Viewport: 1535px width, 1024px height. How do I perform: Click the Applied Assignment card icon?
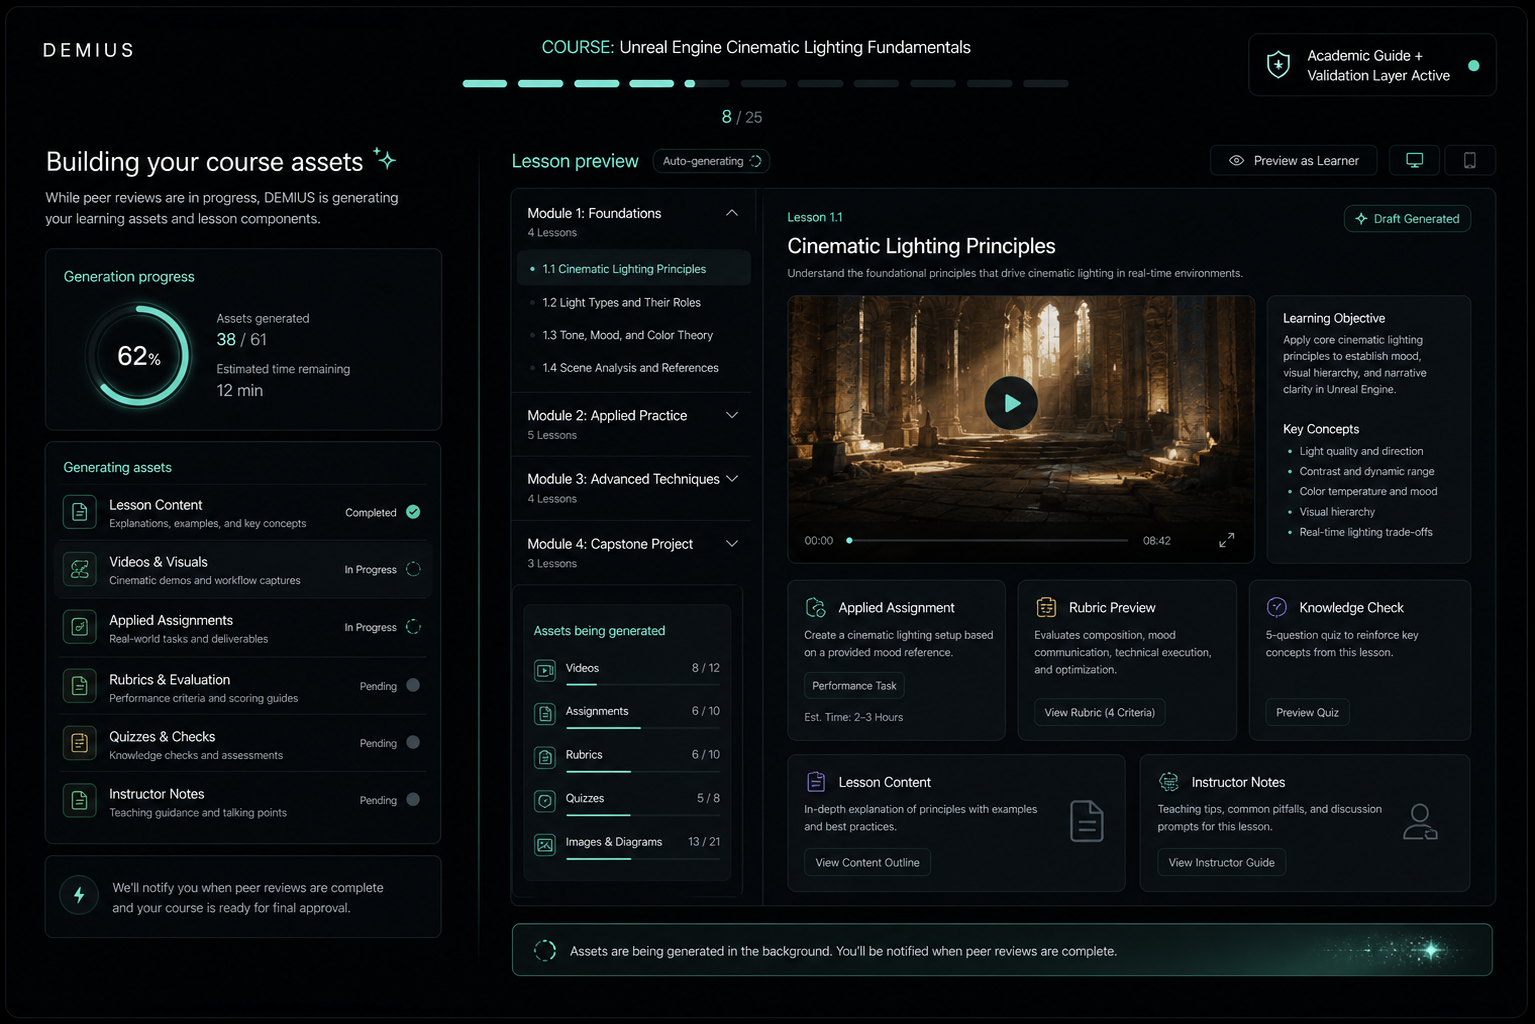pyautogui.click(x=816, y=607)
